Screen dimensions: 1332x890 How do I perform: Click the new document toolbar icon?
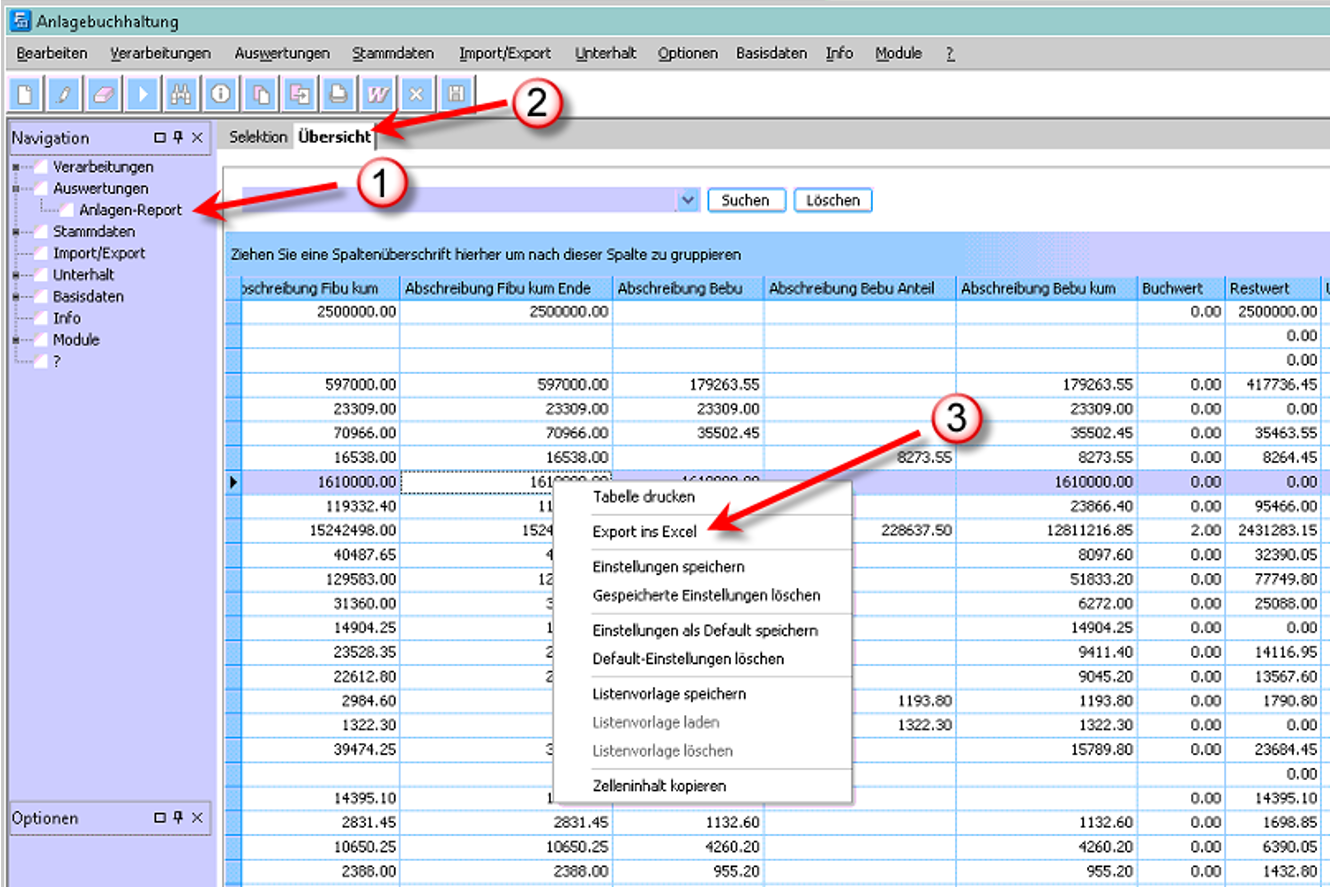tap(24, 94)
